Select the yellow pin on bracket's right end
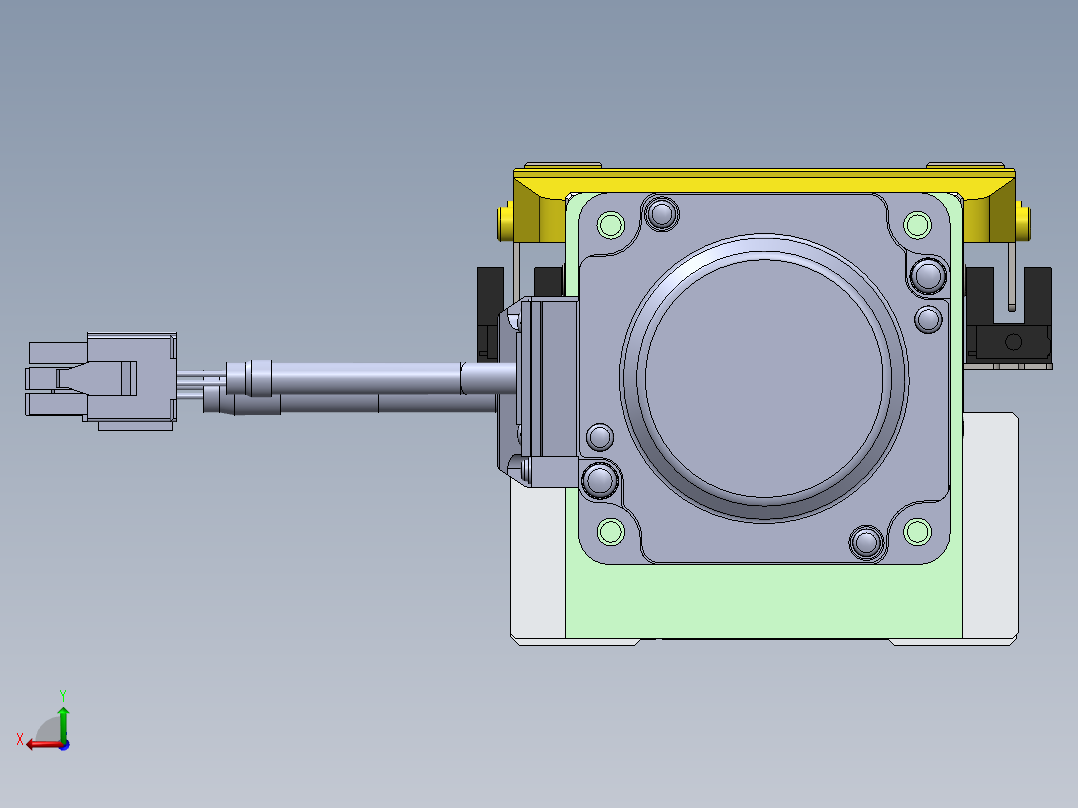This screenshot has width=1078, height=808. (1023, 221)
